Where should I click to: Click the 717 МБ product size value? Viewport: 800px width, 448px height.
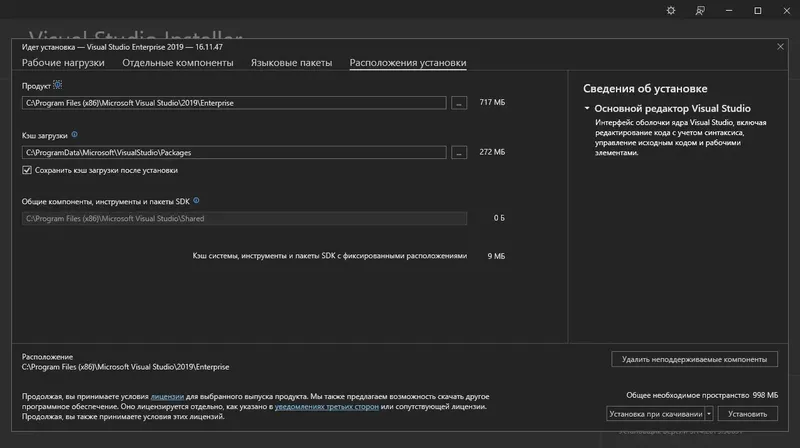point(492,103)
